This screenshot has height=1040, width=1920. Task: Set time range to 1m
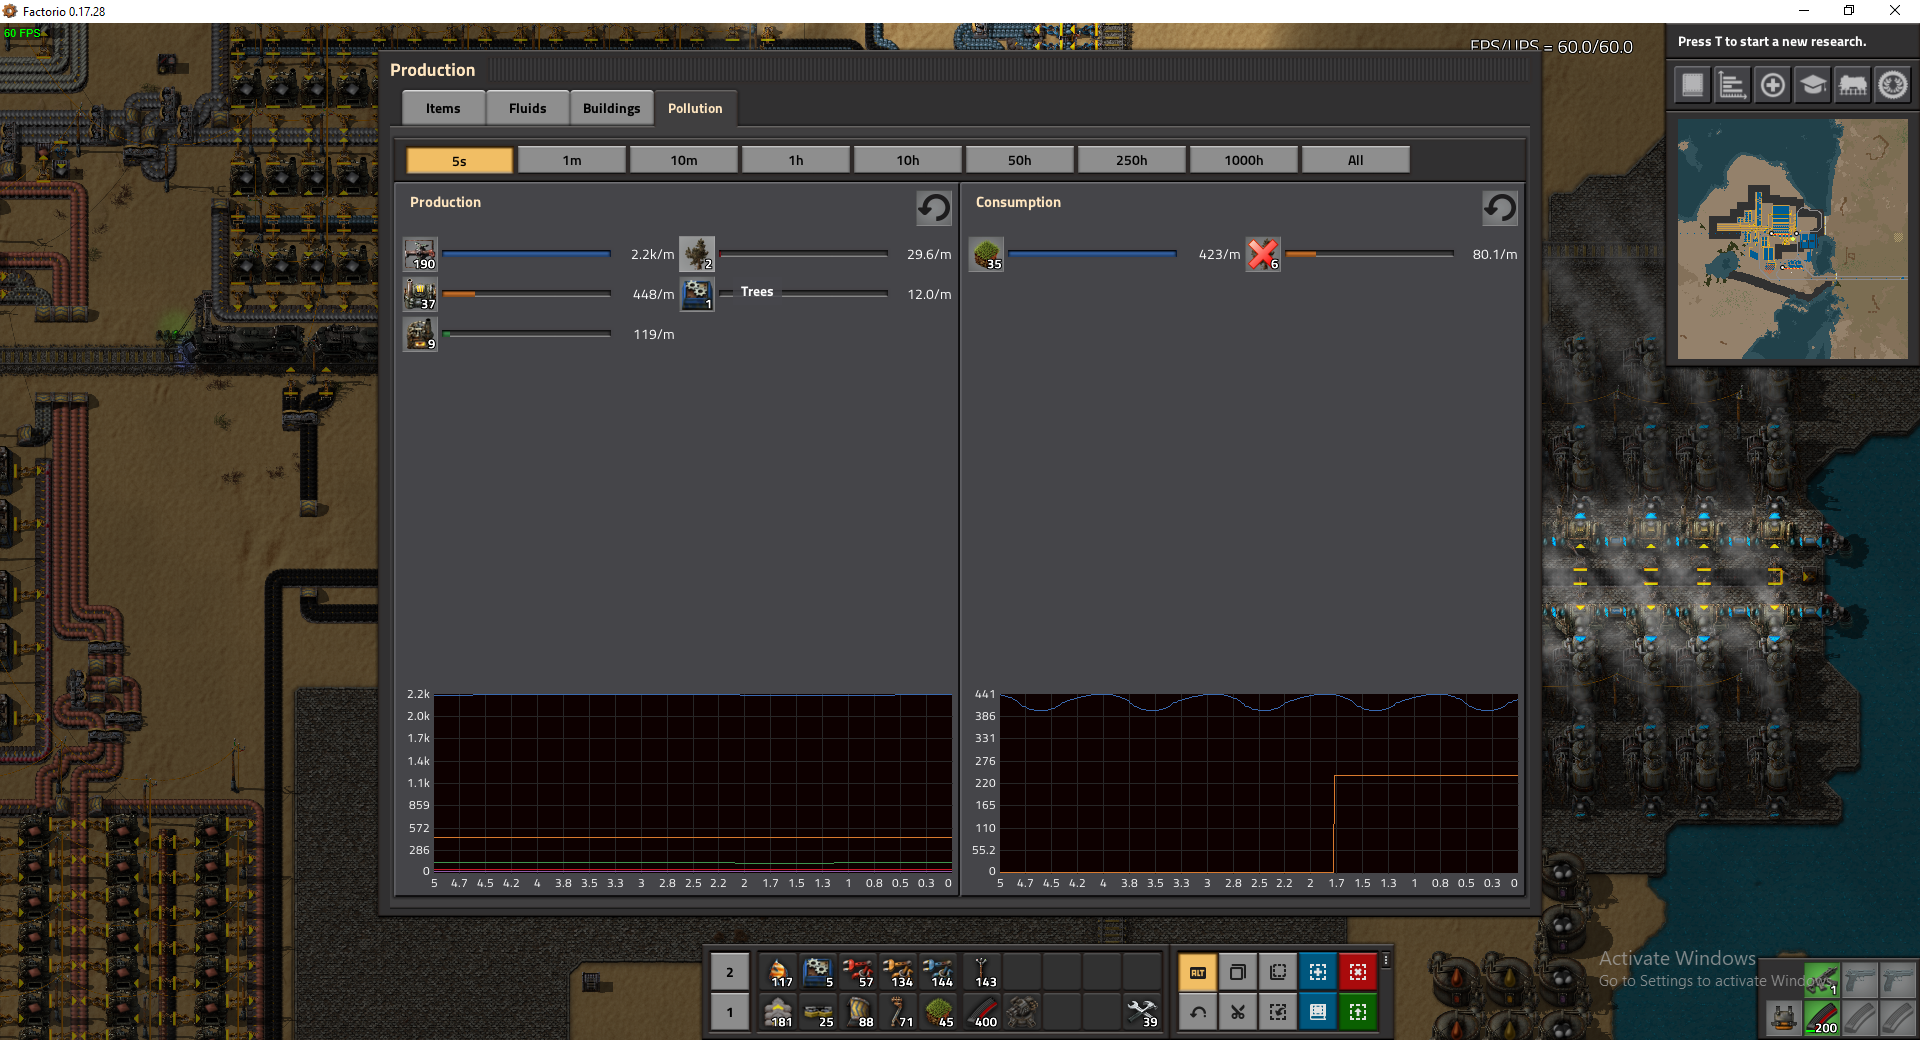coord(572,160)
